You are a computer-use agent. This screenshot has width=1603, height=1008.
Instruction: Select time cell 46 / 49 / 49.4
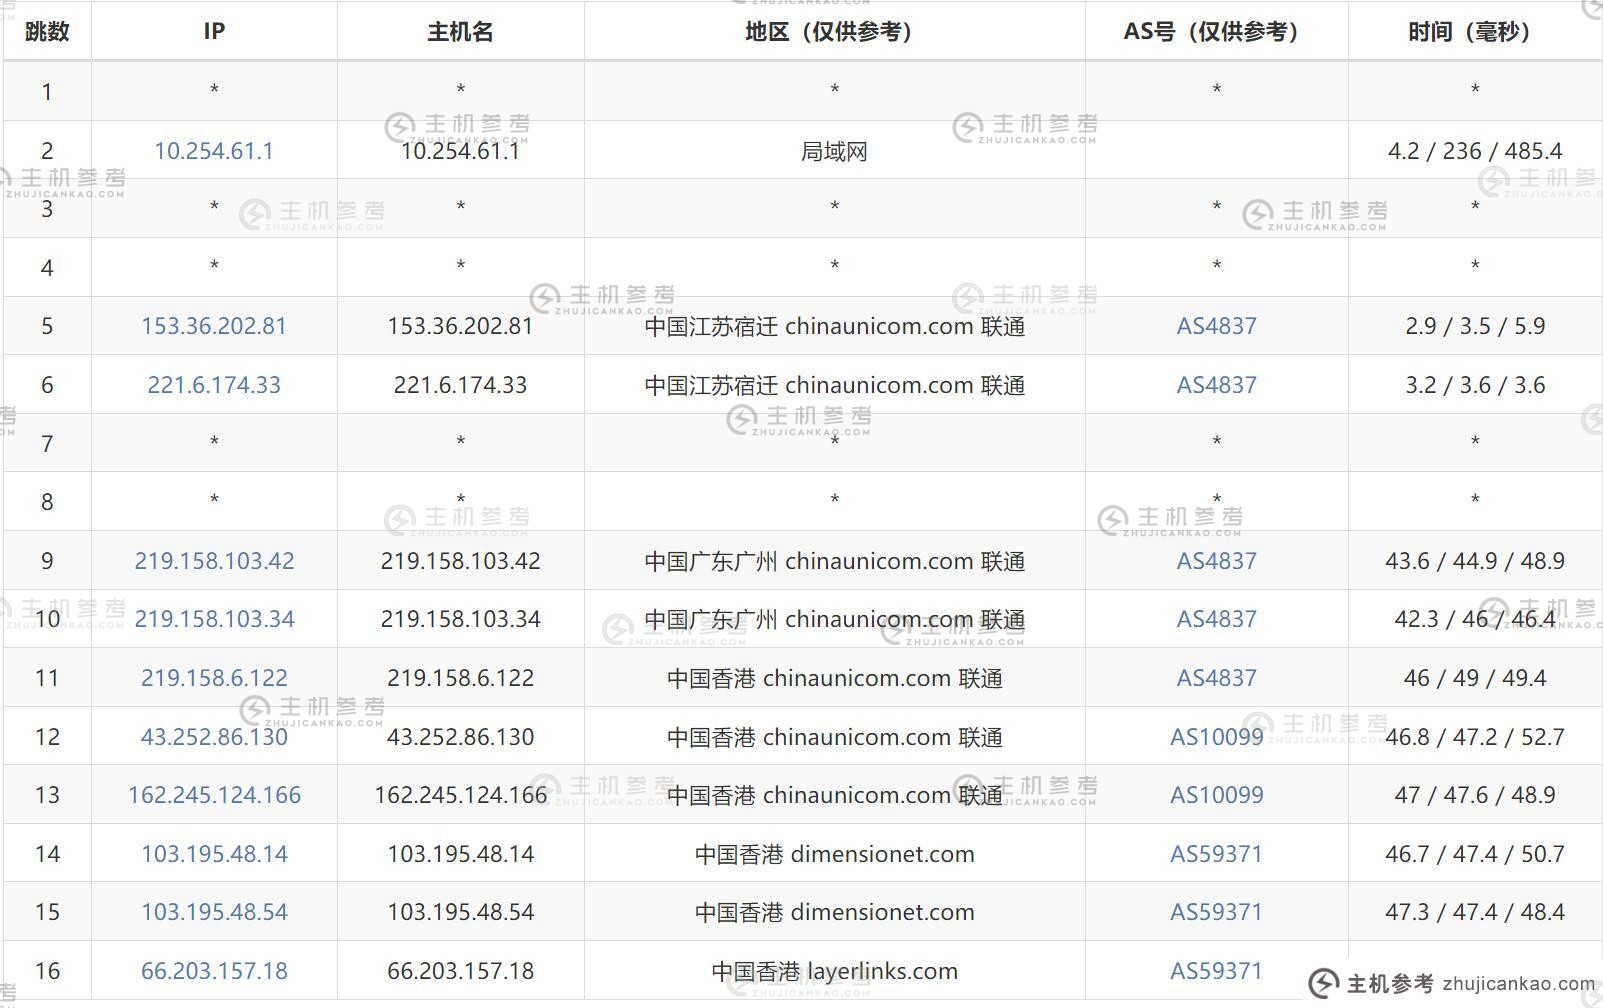tap(1475, 678)
